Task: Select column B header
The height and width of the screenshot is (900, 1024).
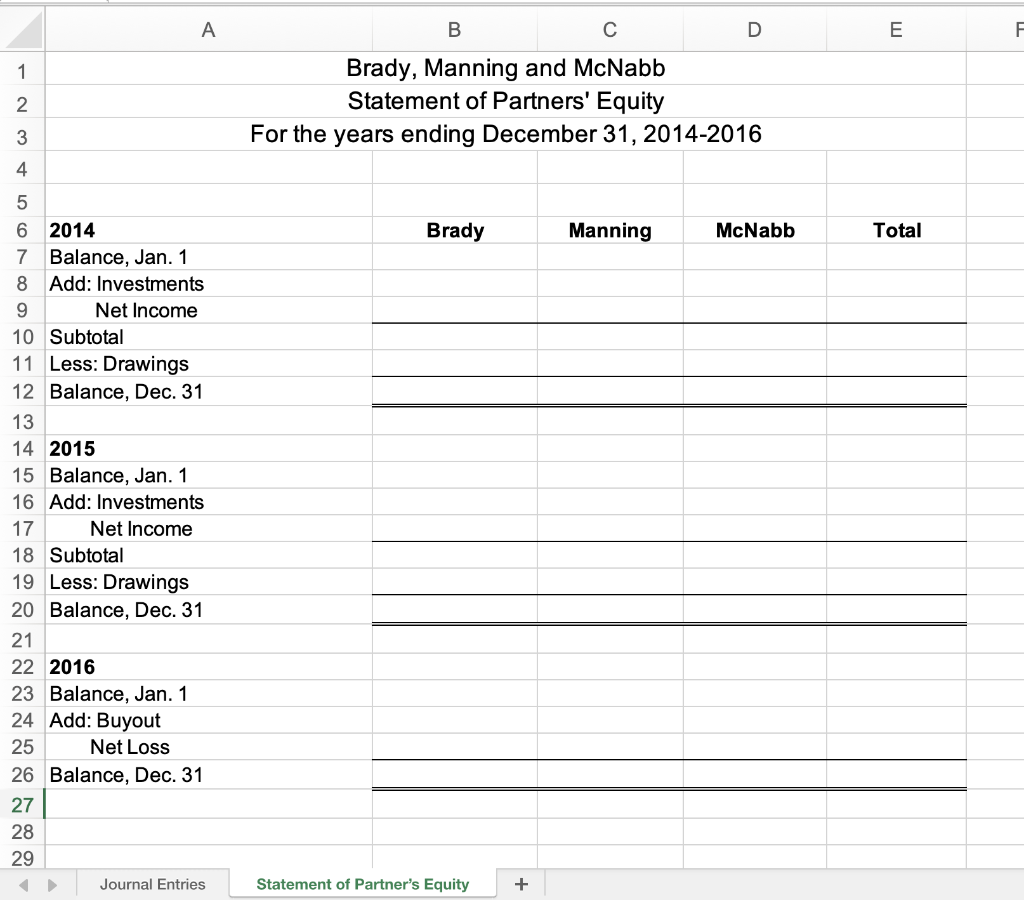Action: pyautogui.click(x=455, y=29)
